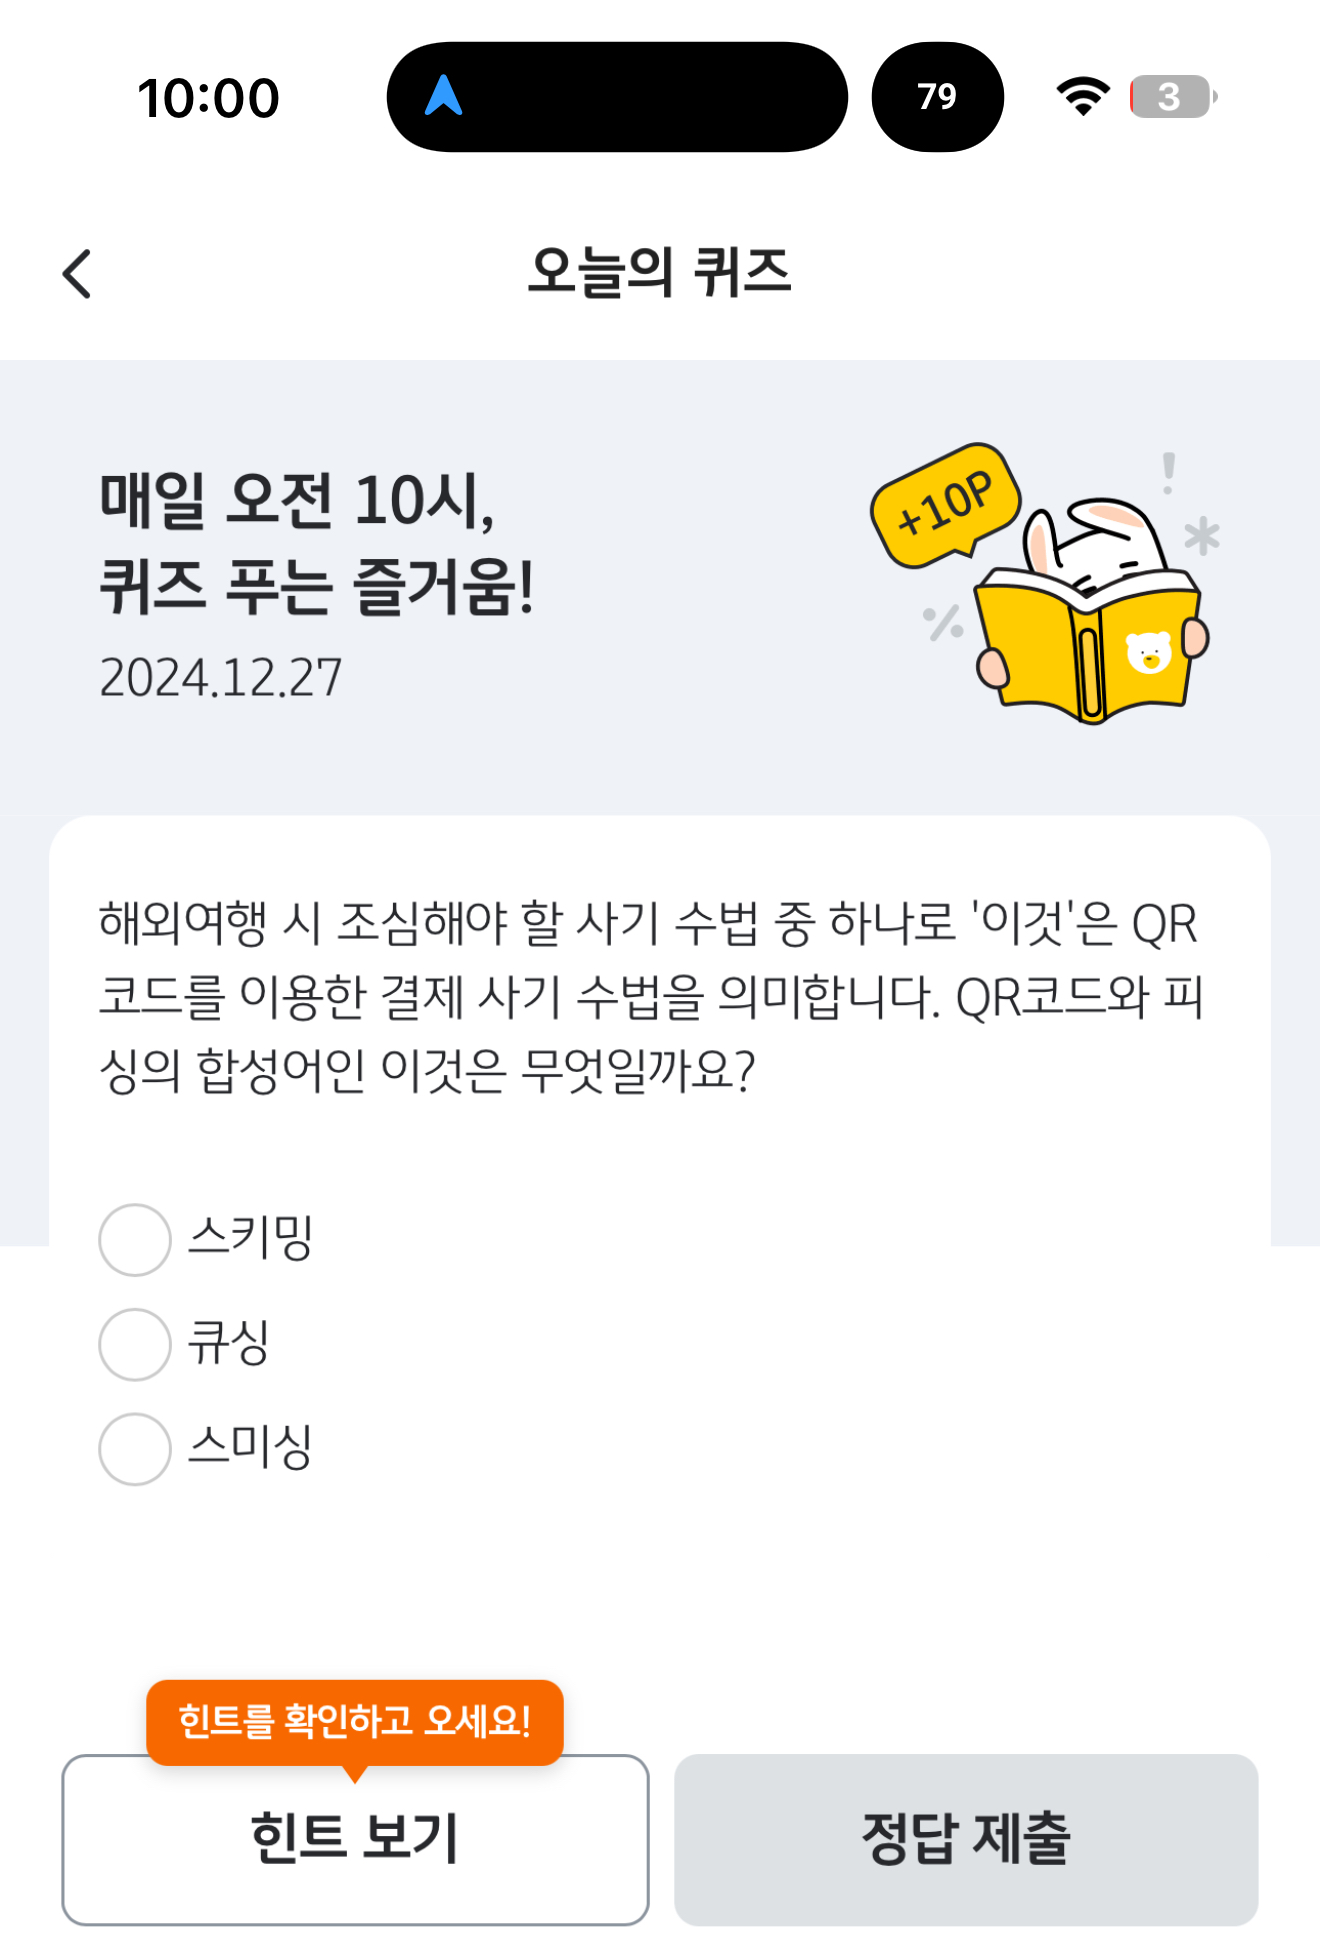Image resolution: width=1320 pixels, height=1939 pixels.
Task: Go back using the left chevron arrow
Action: click(77, 273)
